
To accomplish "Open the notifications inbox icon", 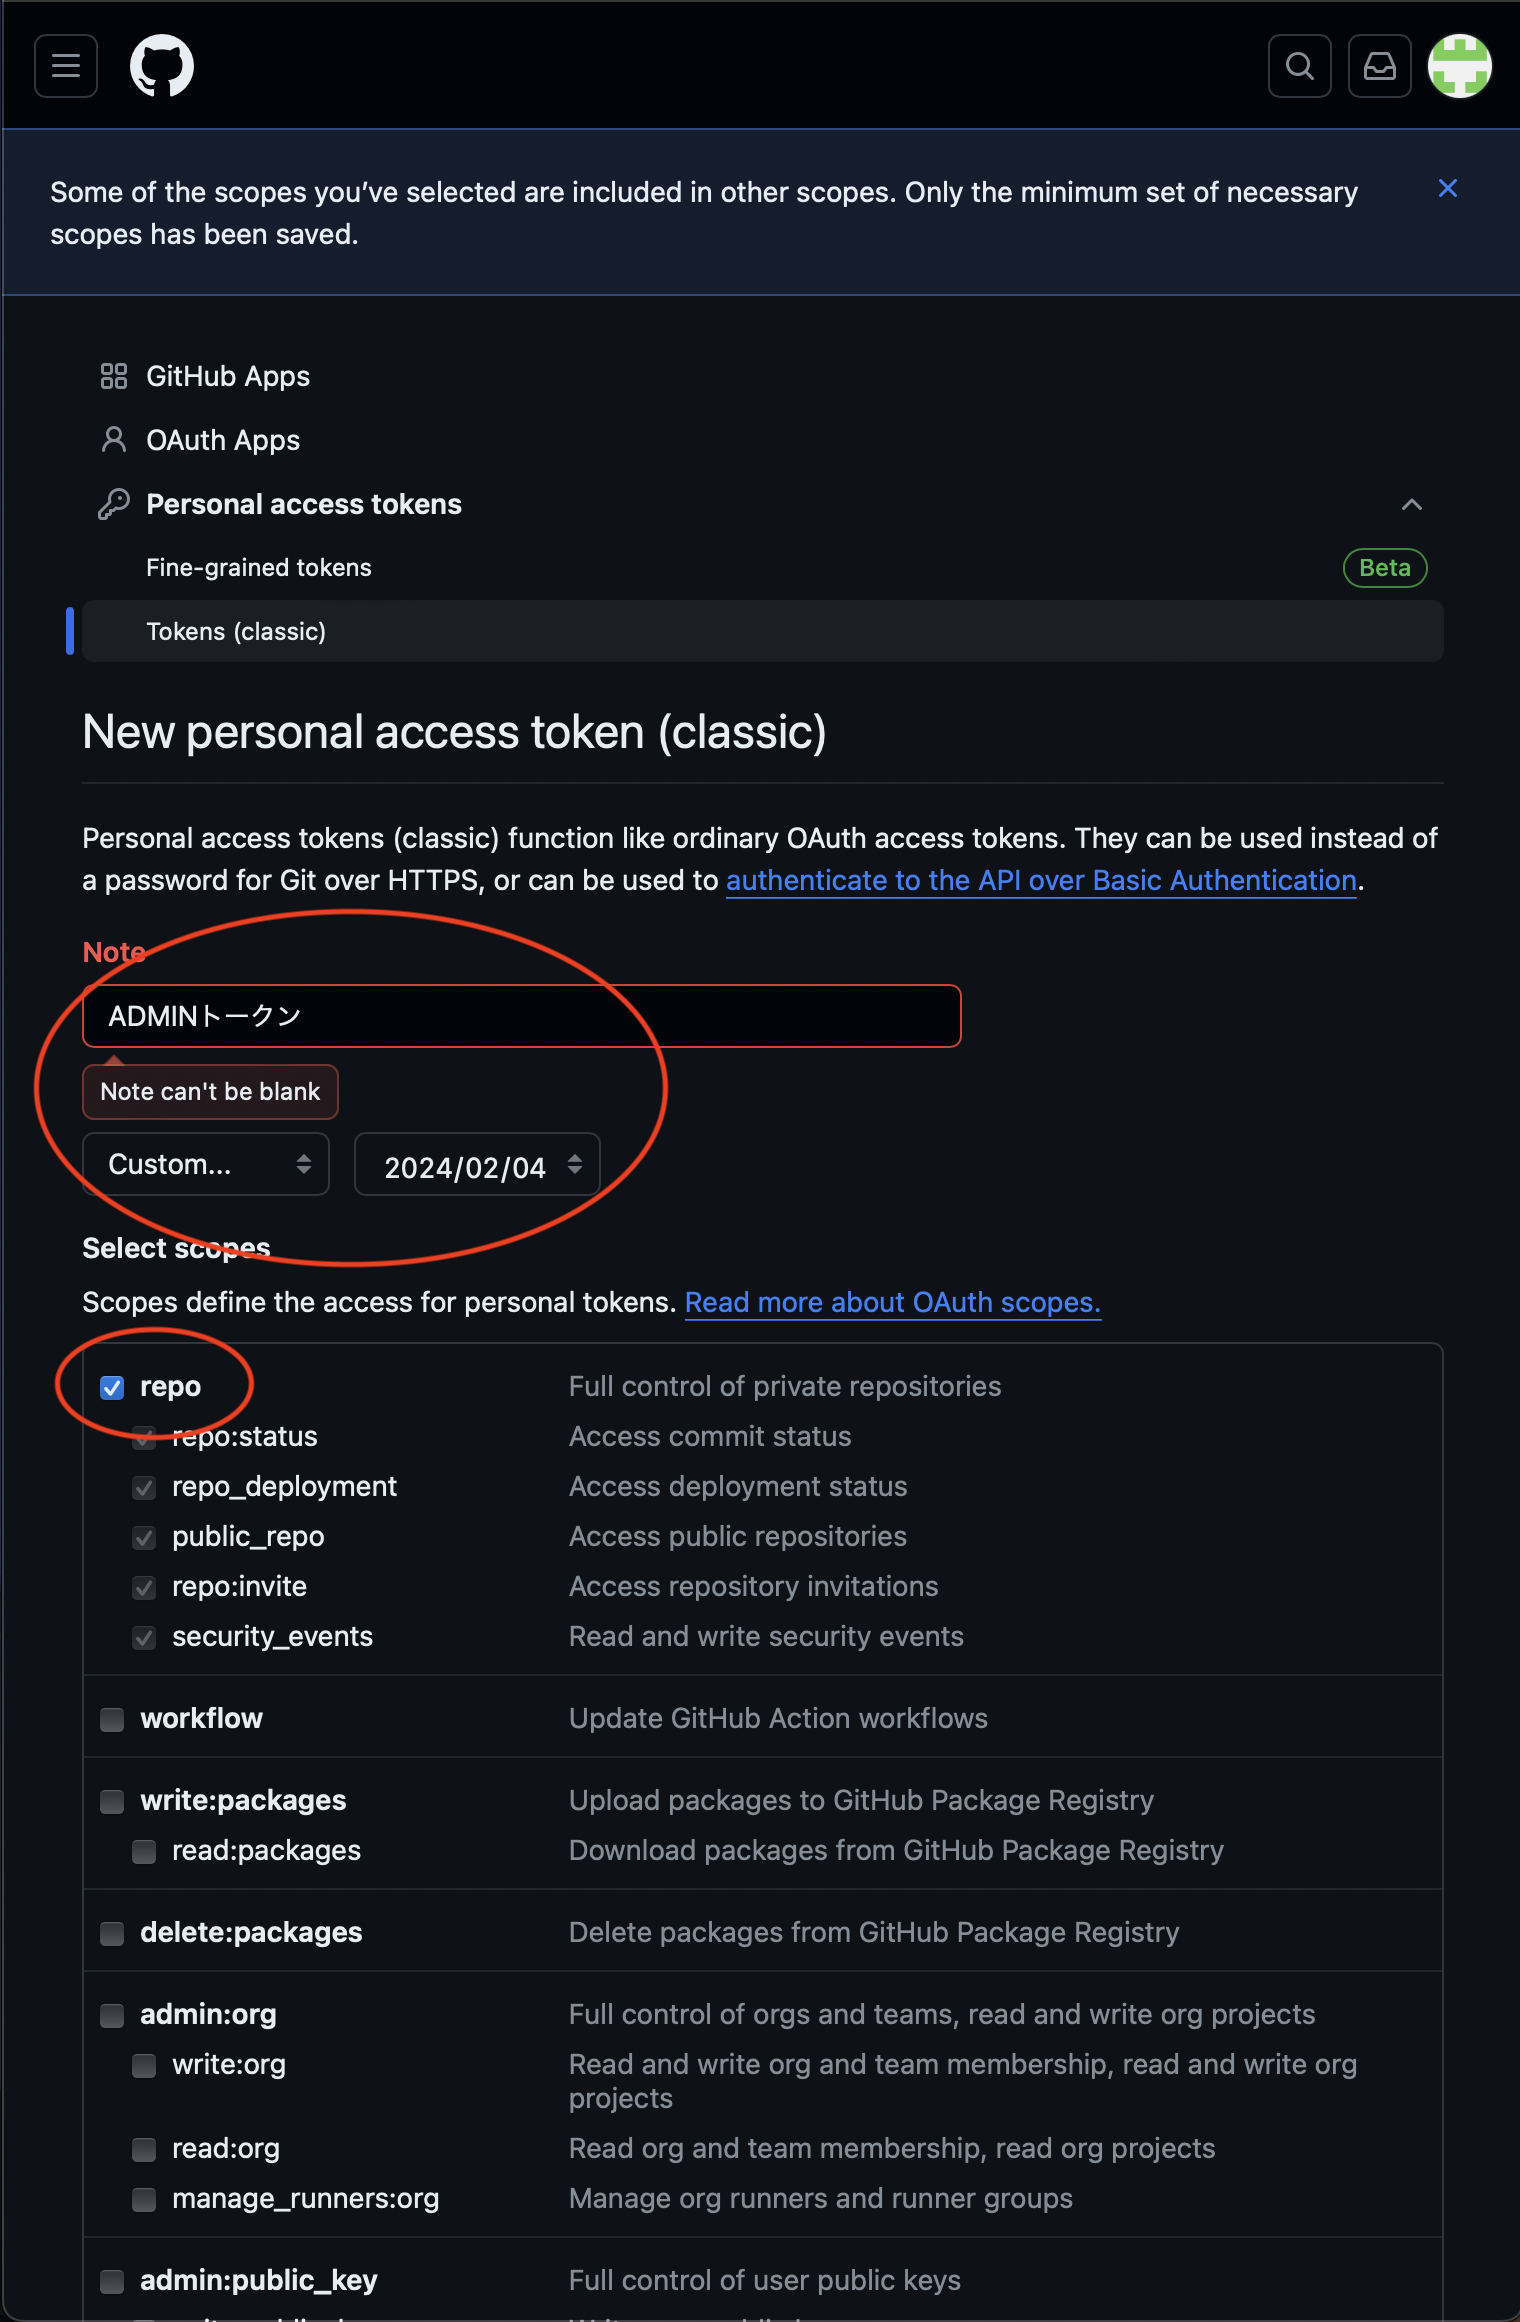I will (x=1379, y=66).
